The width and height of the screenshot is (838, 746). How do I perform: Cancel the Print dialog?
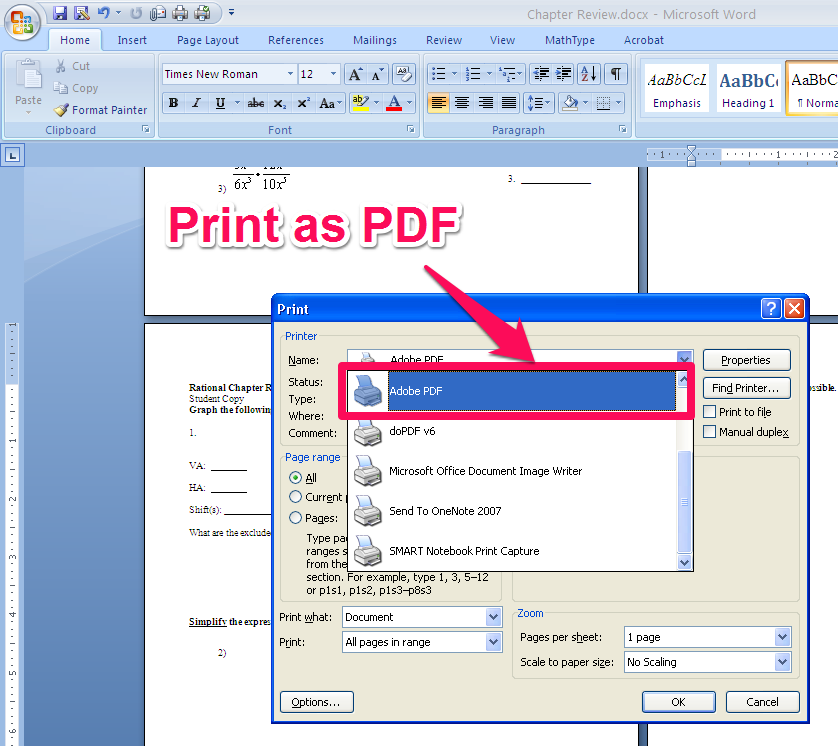(x=762, y=702)
